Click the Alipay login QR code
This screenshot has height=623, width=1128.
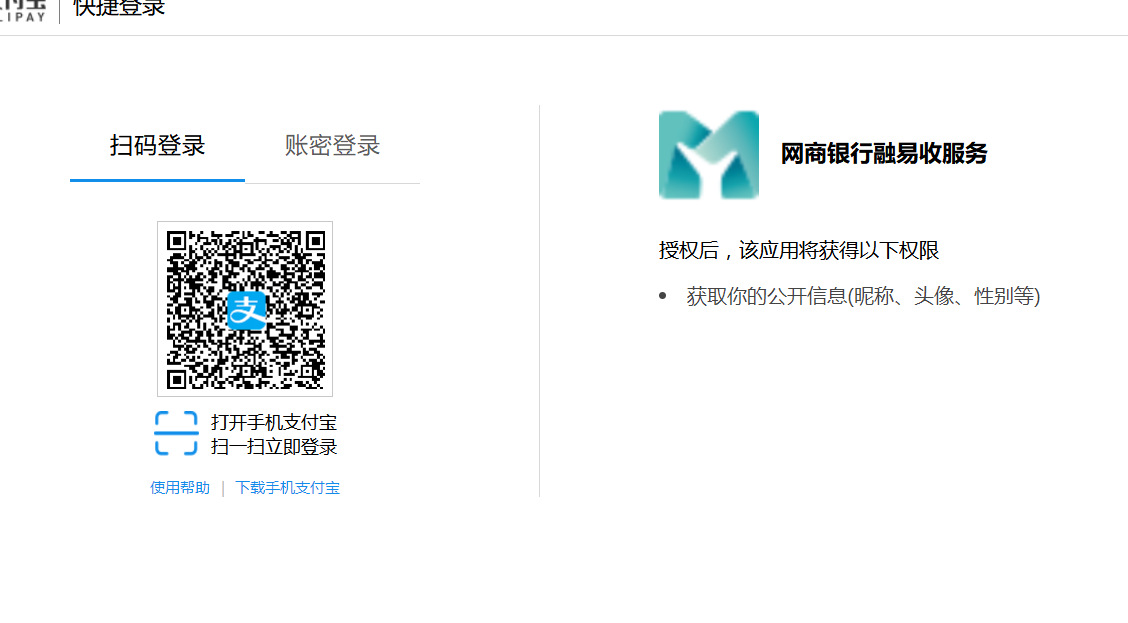point(245,309)
